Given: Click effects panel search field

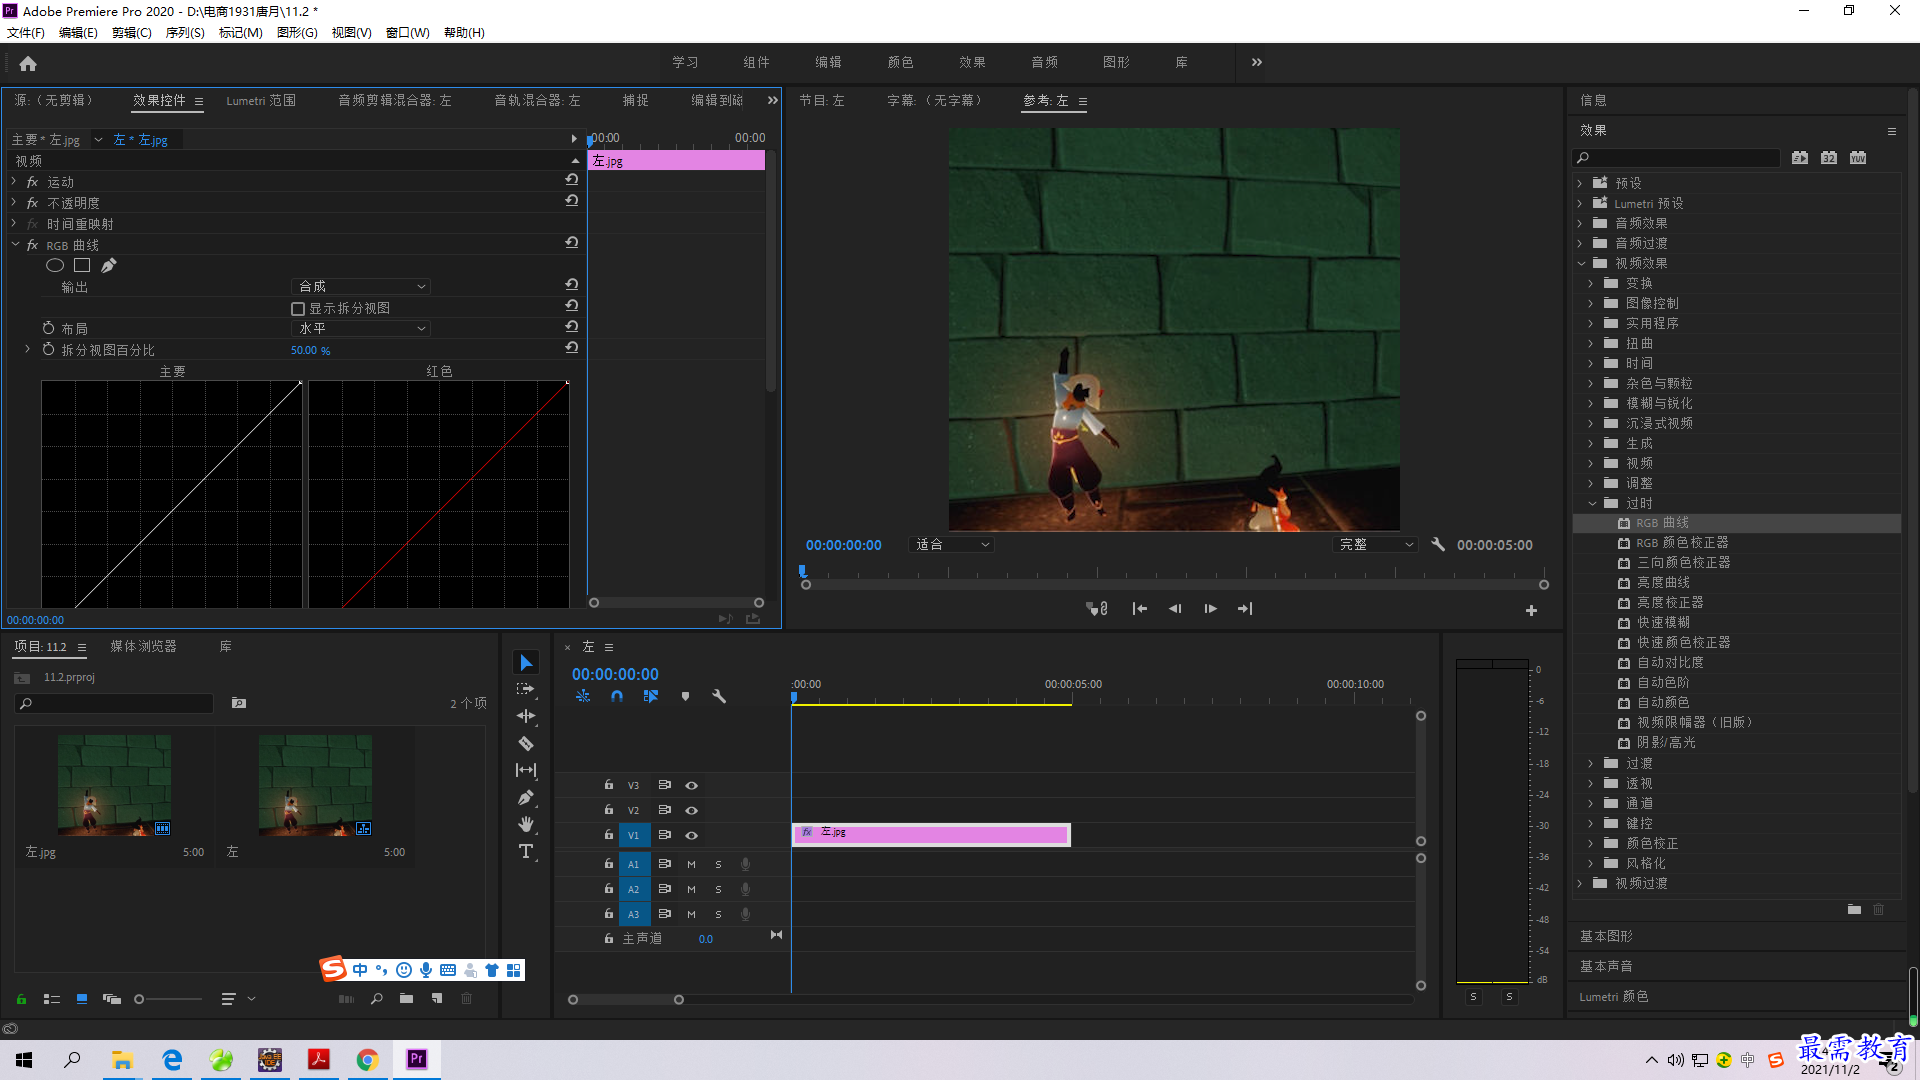Looking at the screenshot, I should 1675,158.
